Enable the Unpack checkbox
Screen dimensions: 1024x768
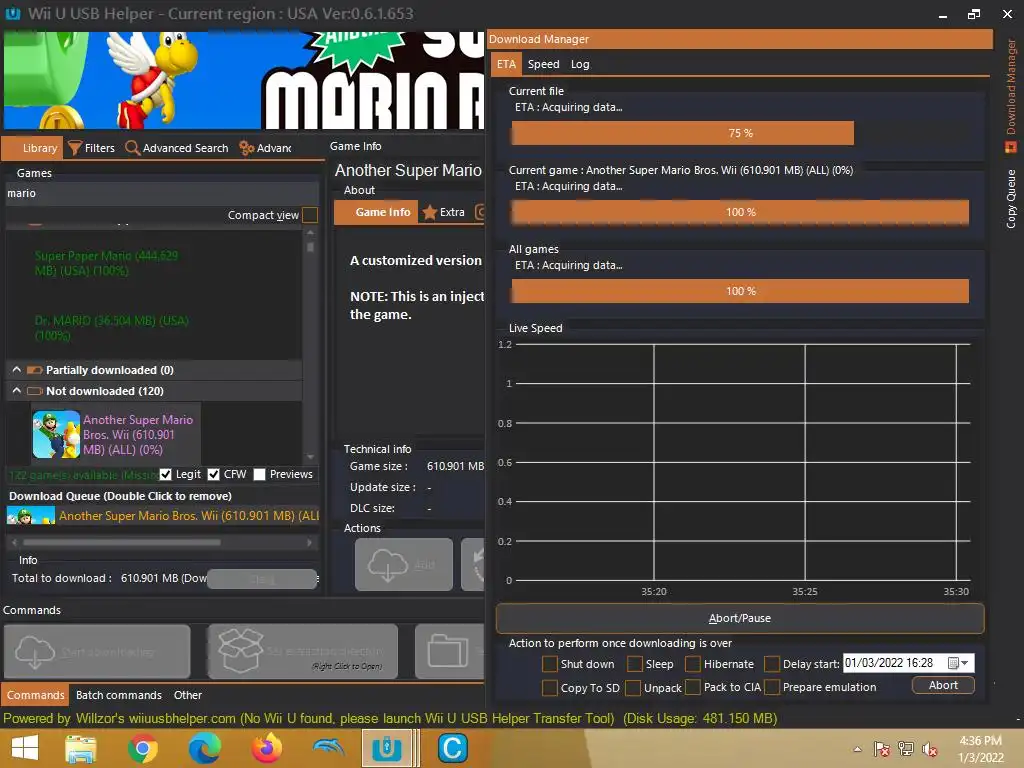[633, 688]
